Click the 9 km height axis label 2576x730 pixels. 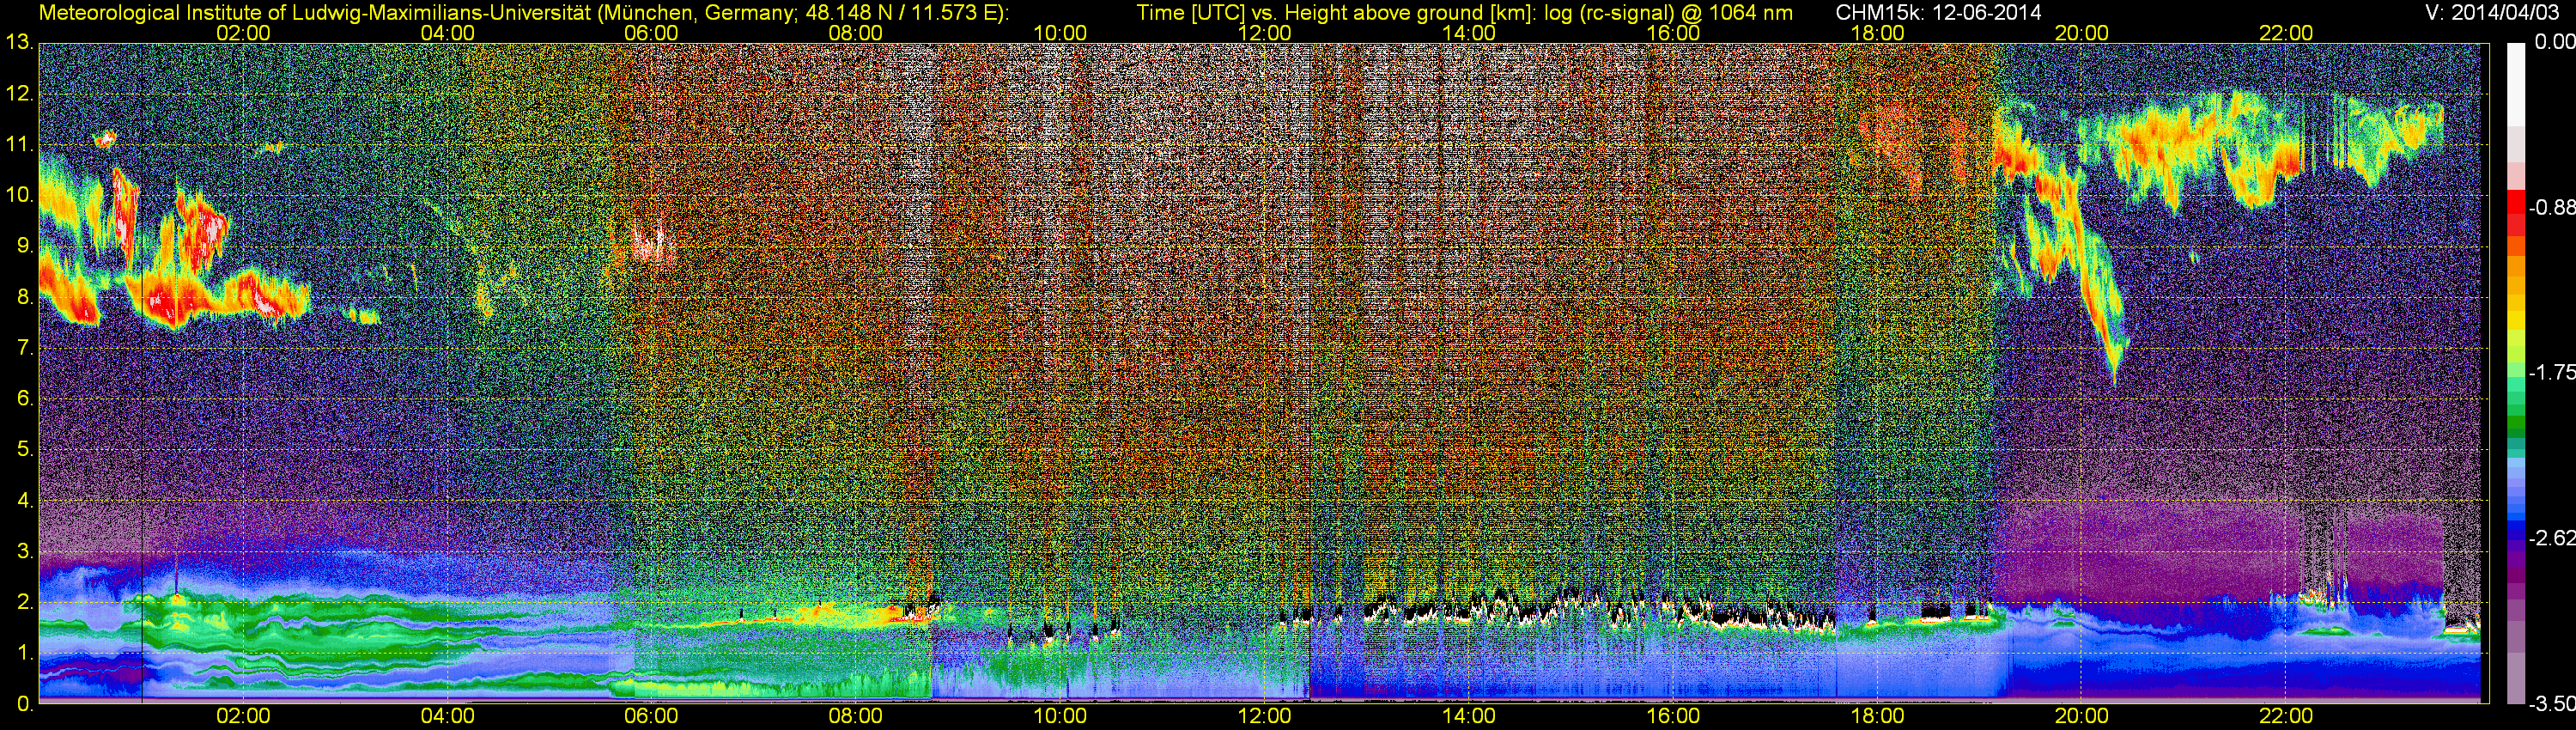[x=26, y=247]
